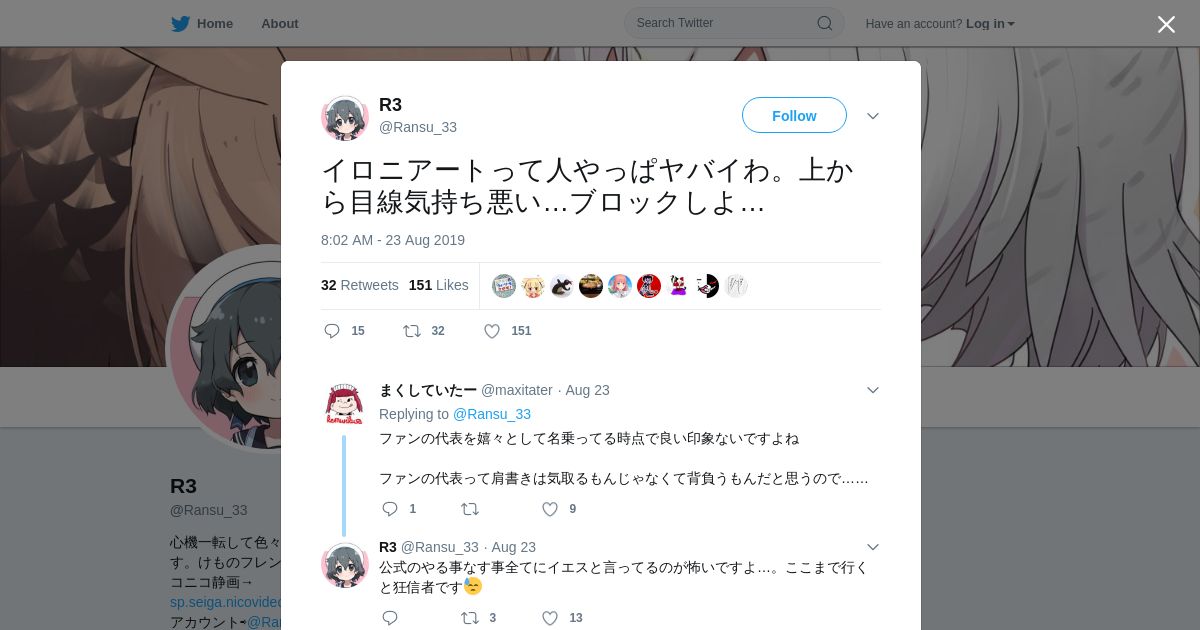Open the About menu item

tap(280, 23)
